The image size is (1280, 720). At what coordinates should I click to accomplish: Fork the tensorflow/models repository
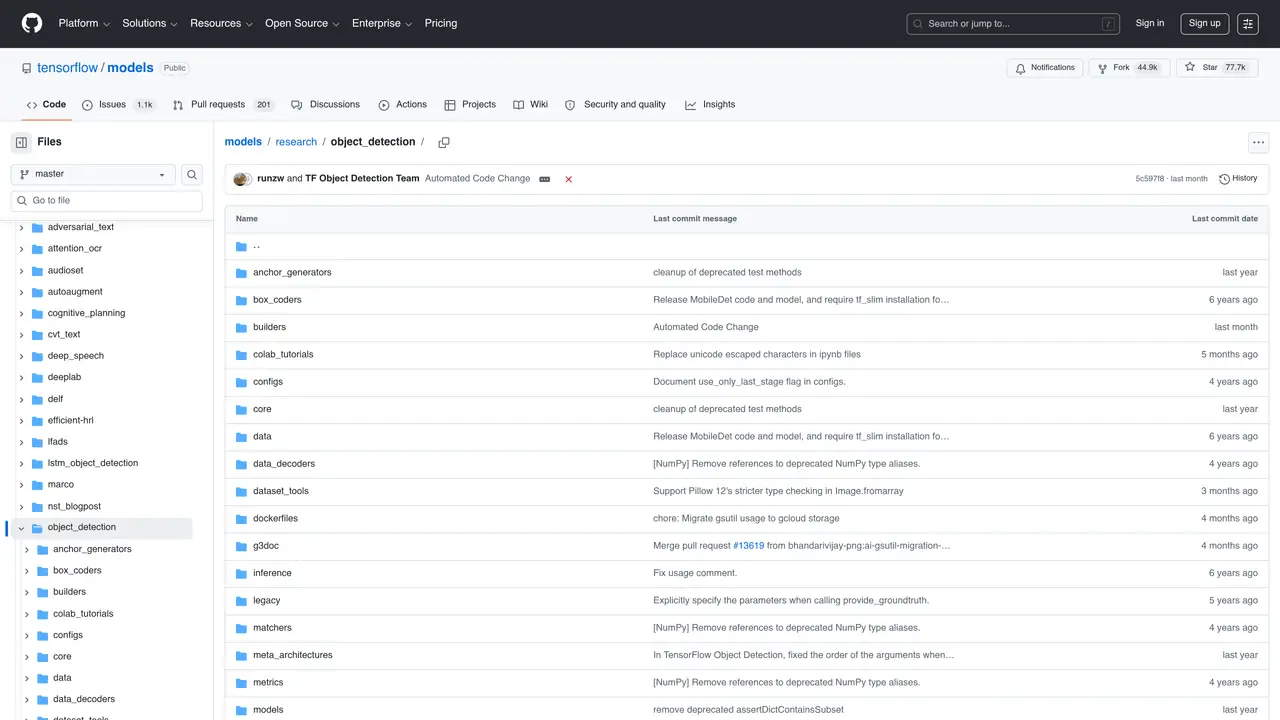point(1129,68)
